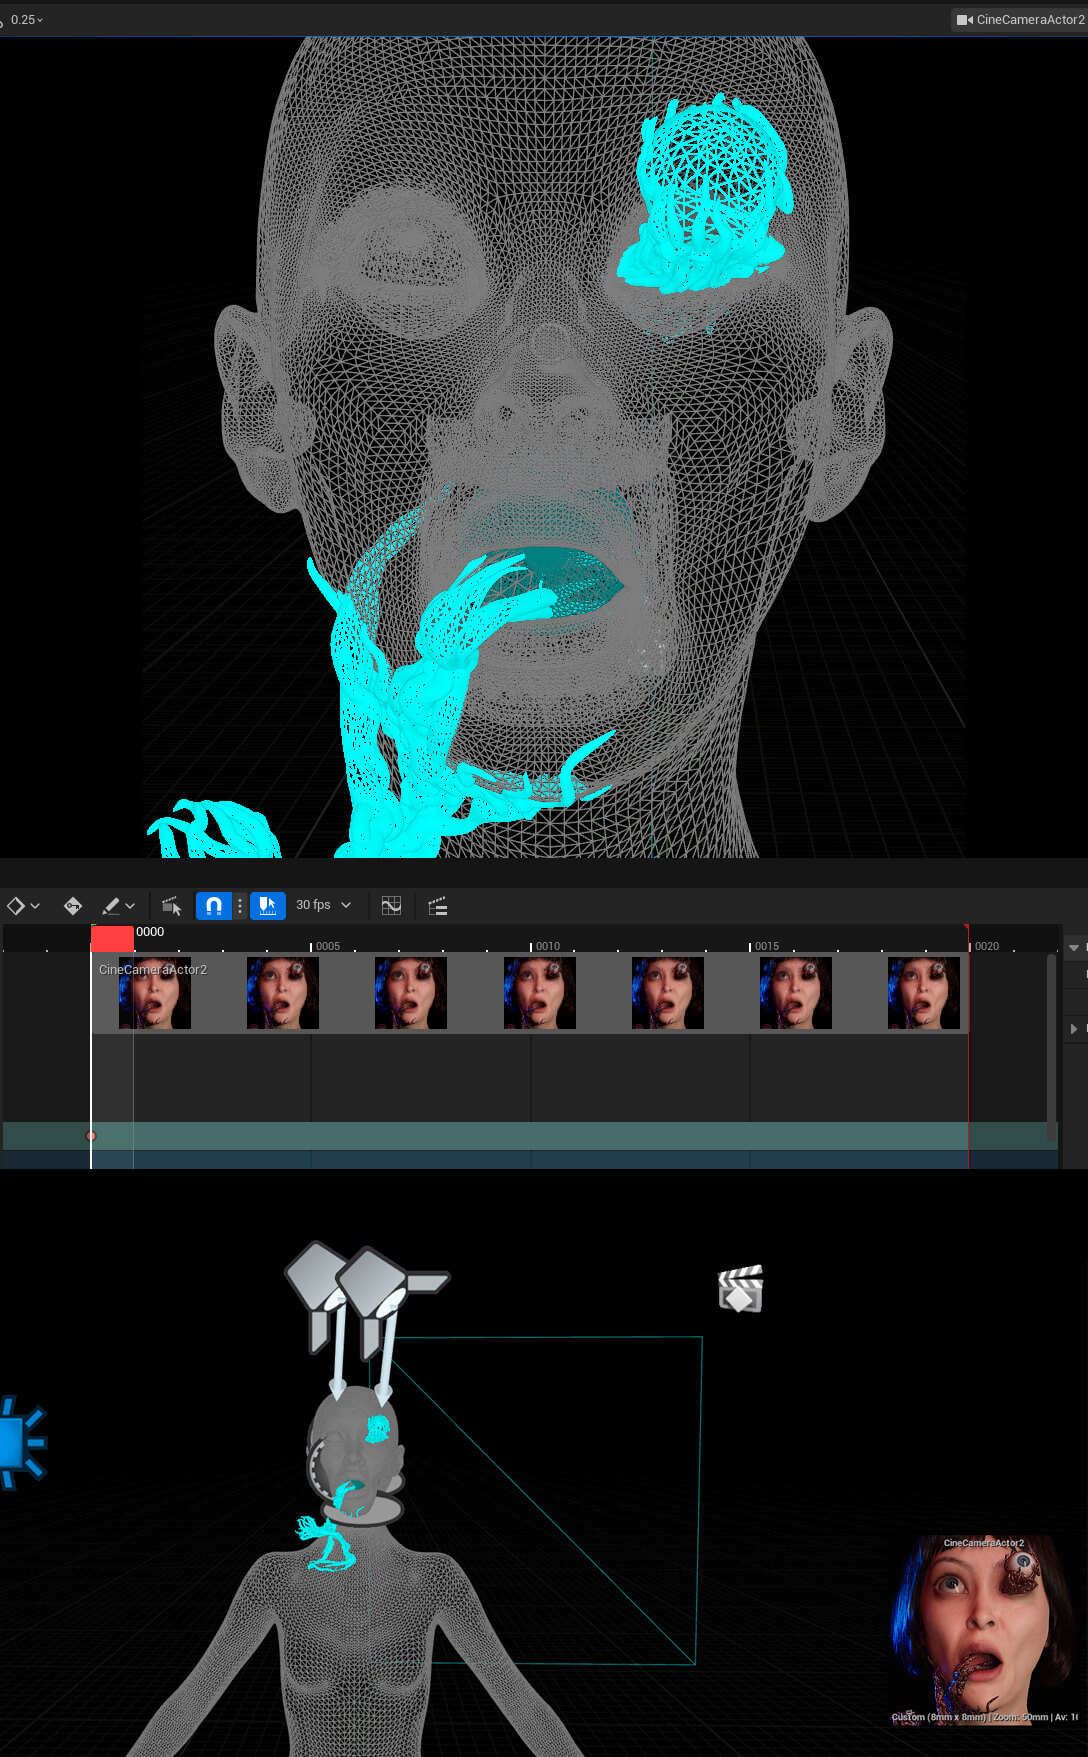Expand the keyframe diamond dropdown arrow

35,906
